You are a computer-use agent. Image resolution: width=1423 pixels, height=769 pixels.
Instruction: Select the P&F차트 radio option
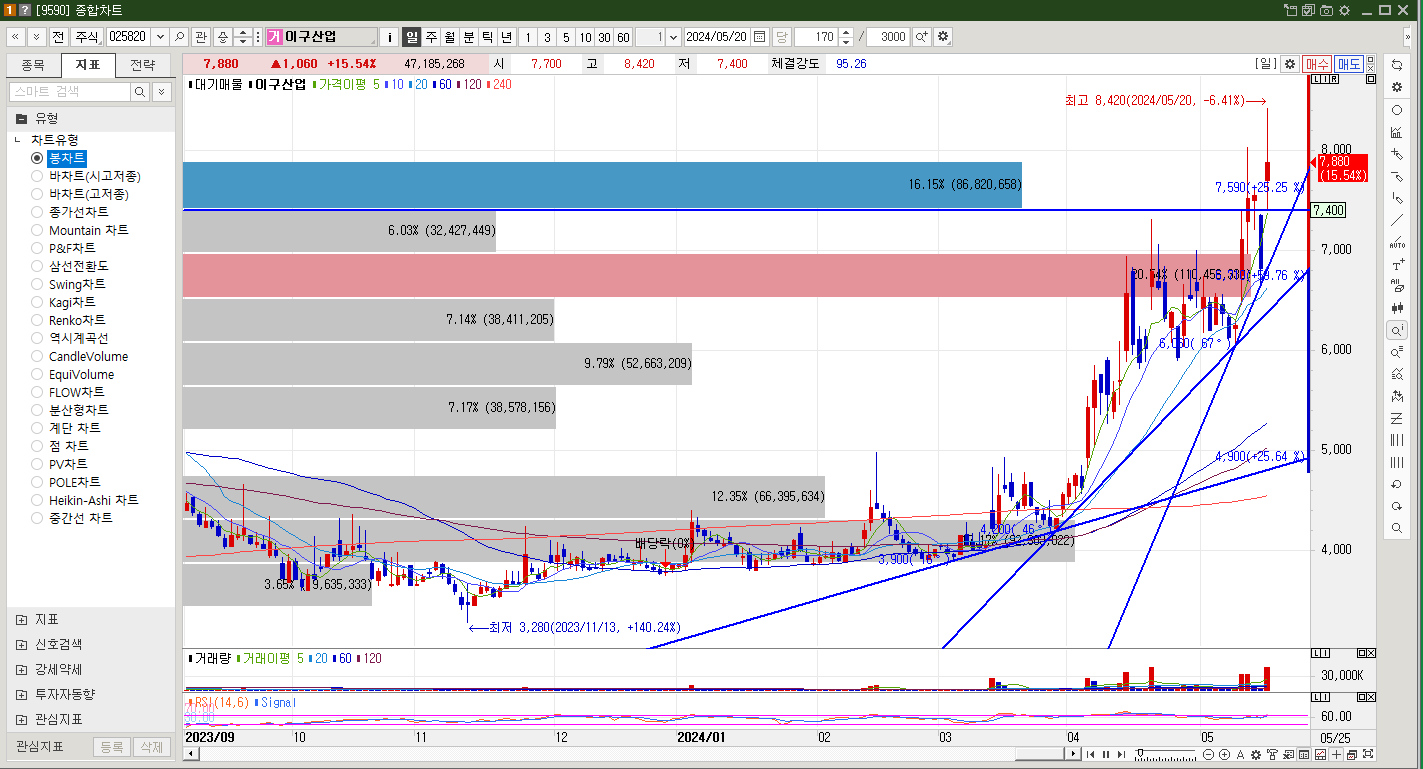pyautogui.click(x=37, y=248)
